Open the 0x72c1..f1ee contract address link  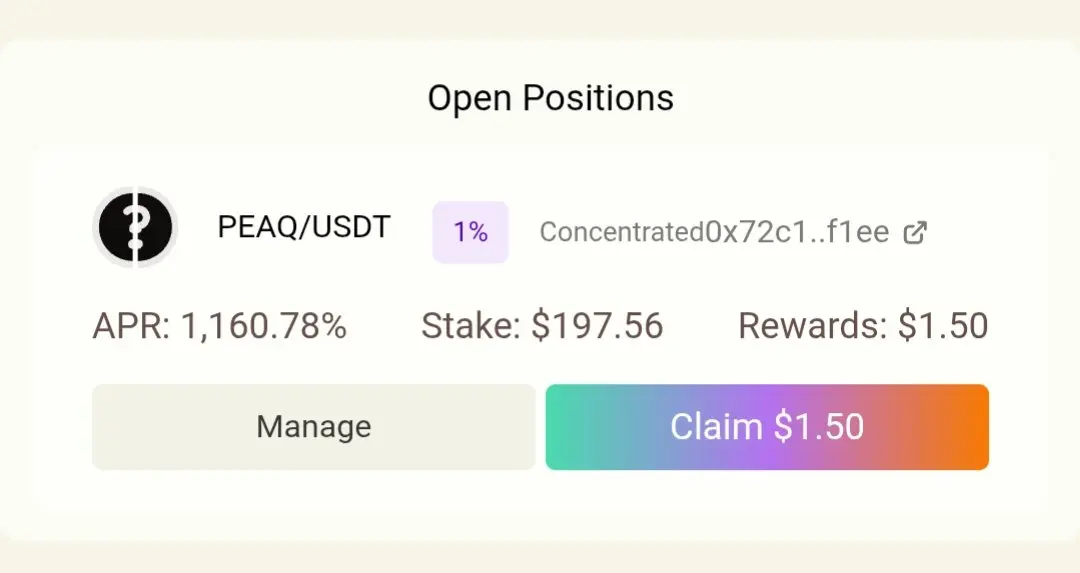(797, 232)
